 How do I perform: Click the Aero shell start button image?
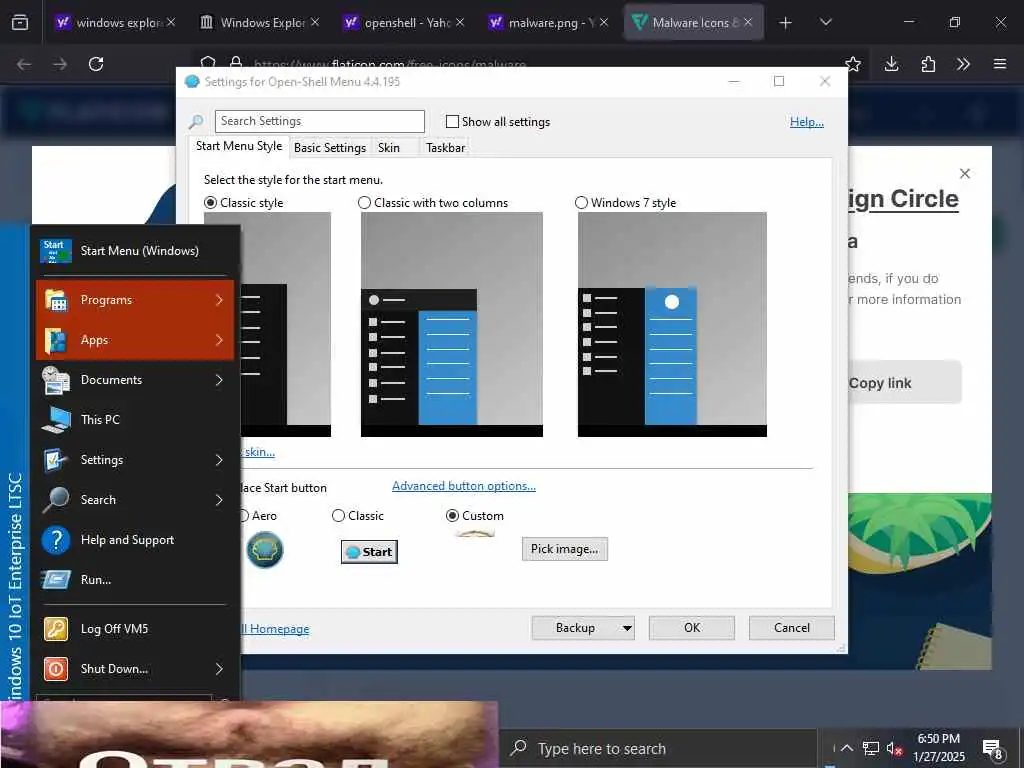coord(265,549)
